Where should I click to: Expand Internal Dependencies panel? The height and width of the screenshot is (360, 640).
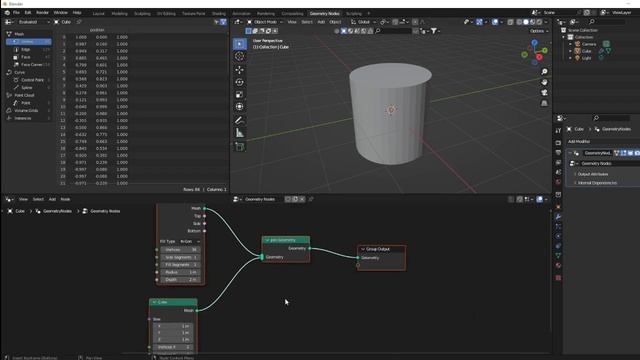pyautogui.click(x=596, y=183)
